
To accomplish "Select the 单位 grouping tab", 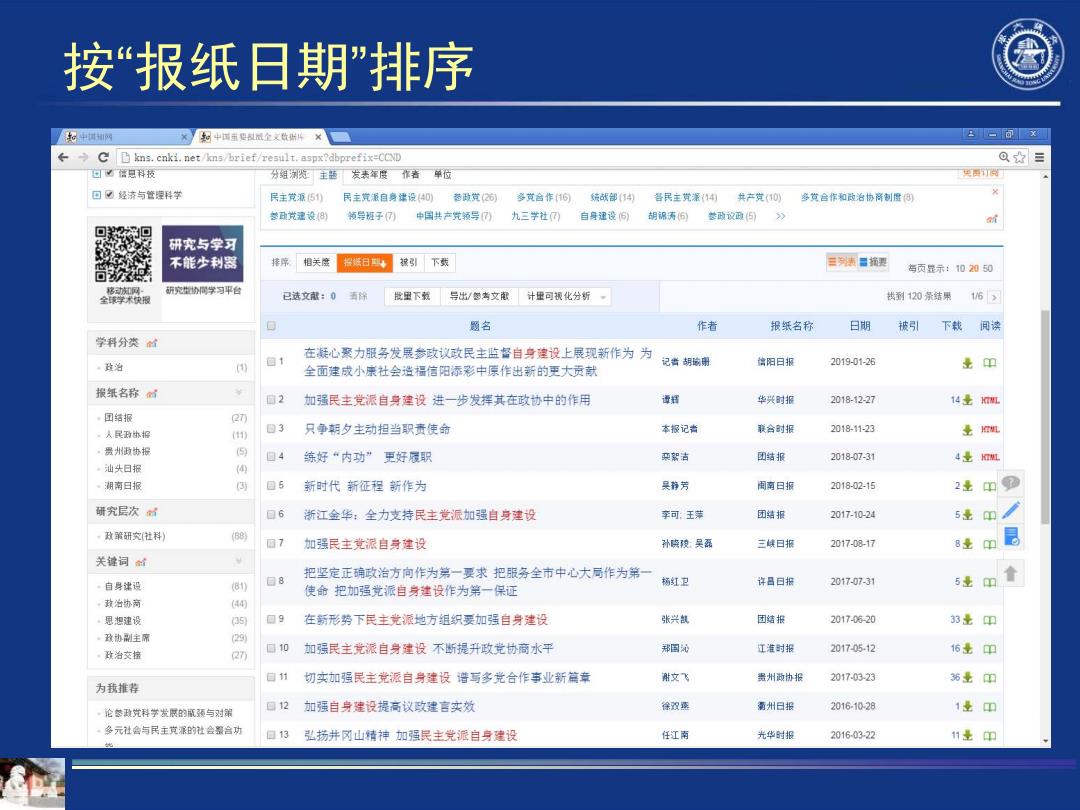I will point(443,175).
